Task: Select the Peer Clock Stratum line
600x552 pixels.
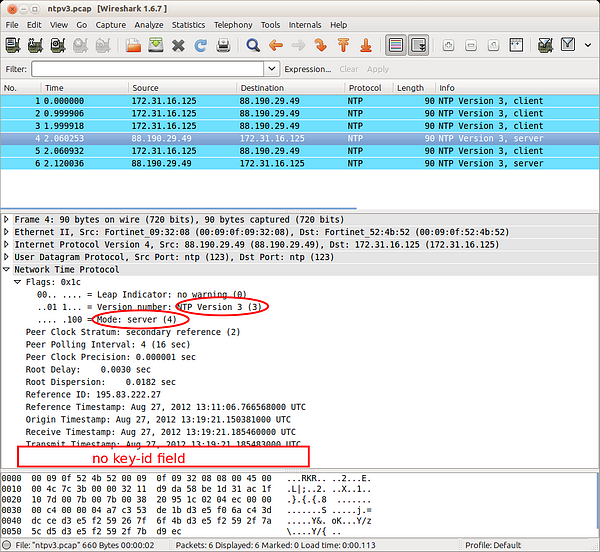Action: click(x=133, y=332)
